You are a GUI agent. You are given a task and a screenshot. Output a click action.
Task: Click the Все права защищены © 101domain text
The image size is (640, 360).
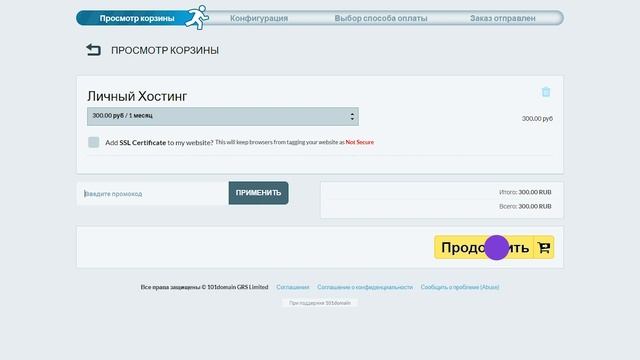pos(204,287)
